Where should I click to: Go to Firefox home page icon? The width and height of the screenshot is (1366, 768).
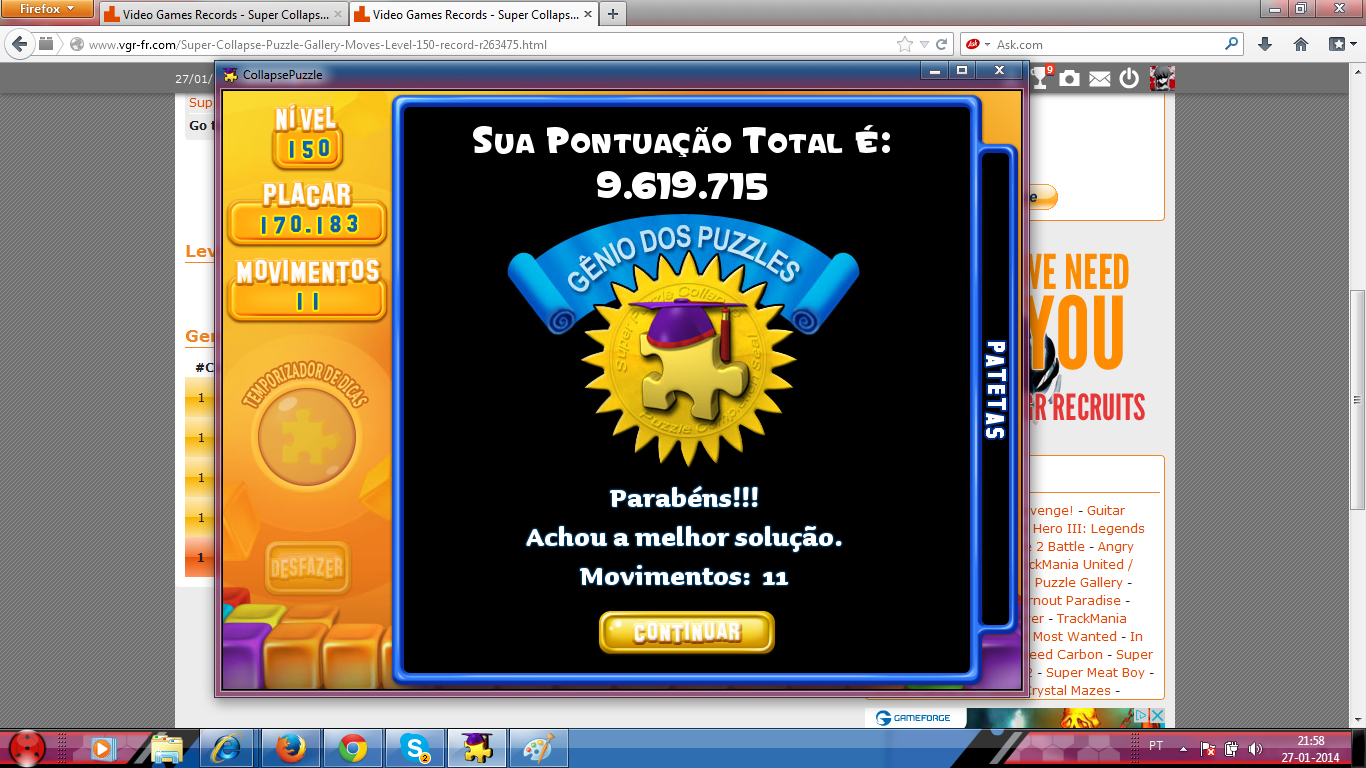(1301, 44)
